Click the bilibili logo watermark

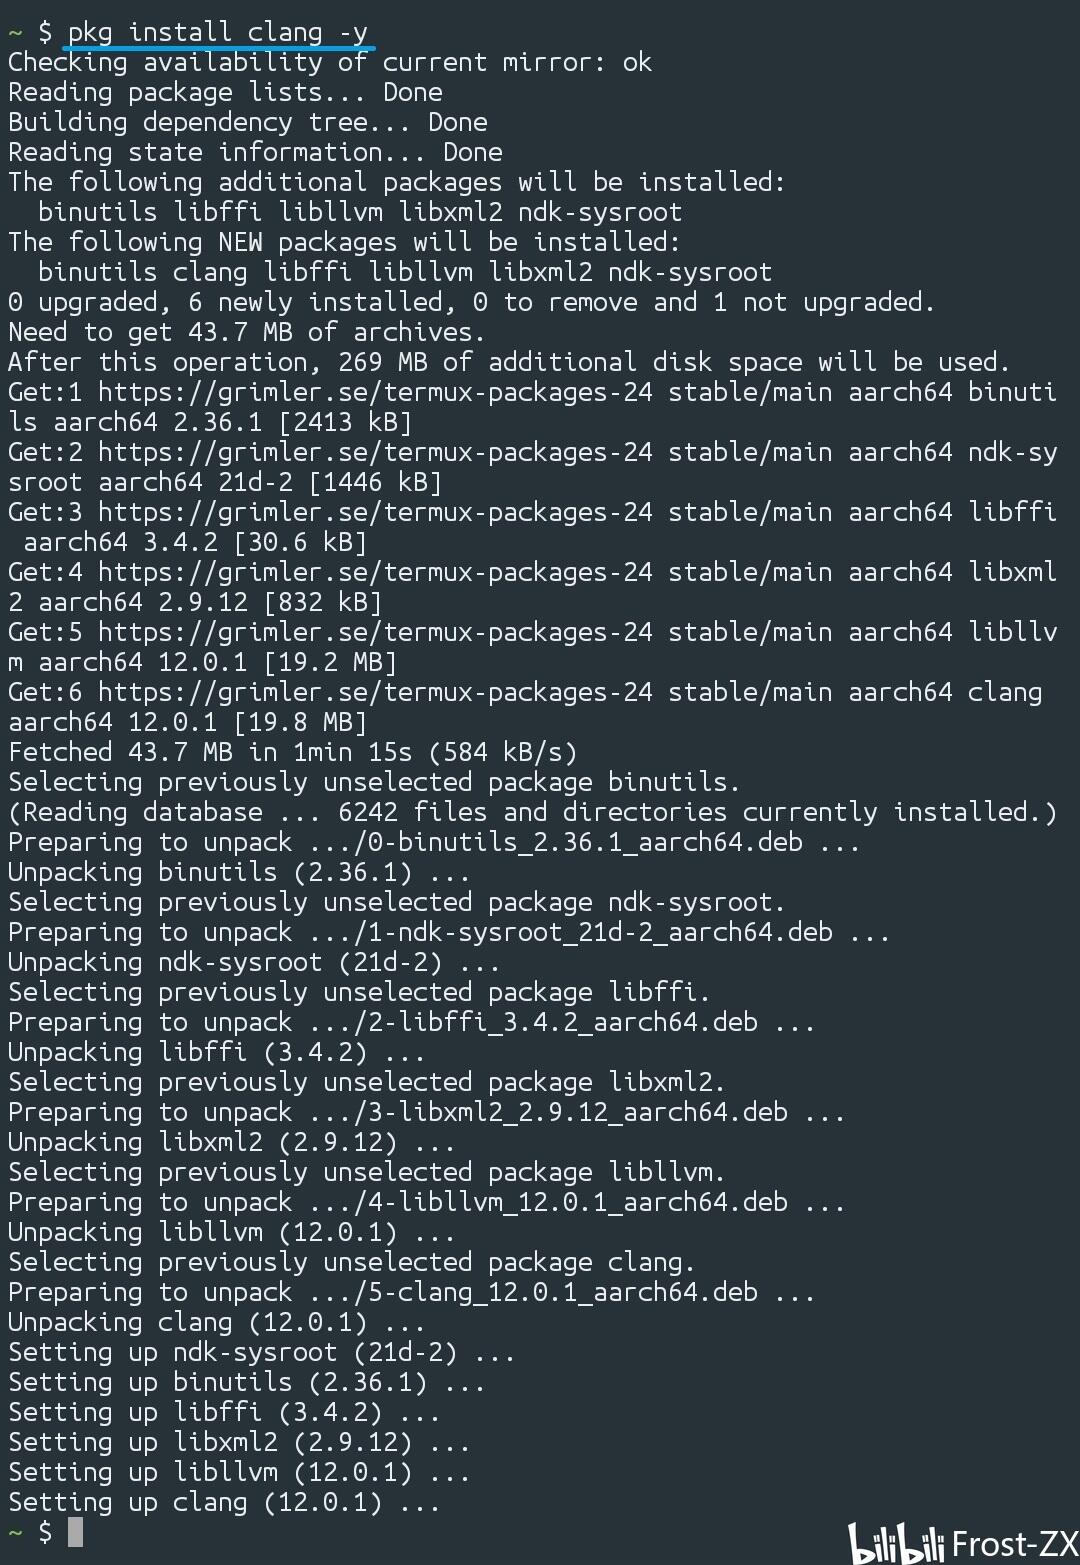pos(895,1543)
